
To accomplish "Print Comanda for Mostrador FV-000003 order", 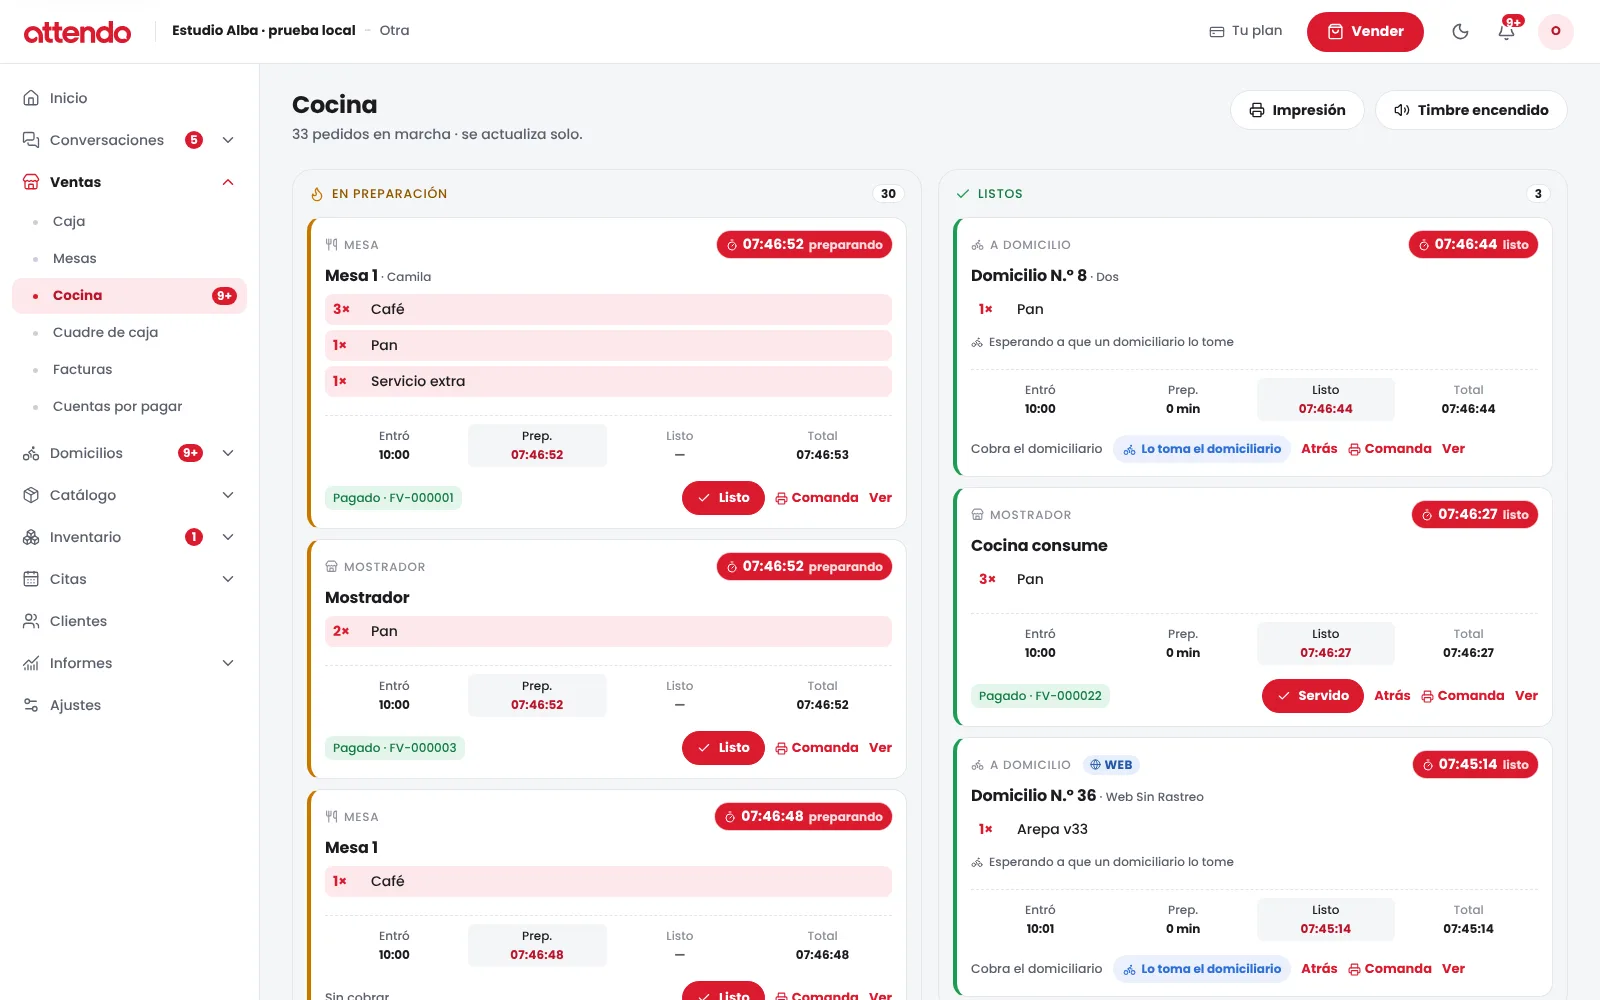I will [x=816, y=748].
